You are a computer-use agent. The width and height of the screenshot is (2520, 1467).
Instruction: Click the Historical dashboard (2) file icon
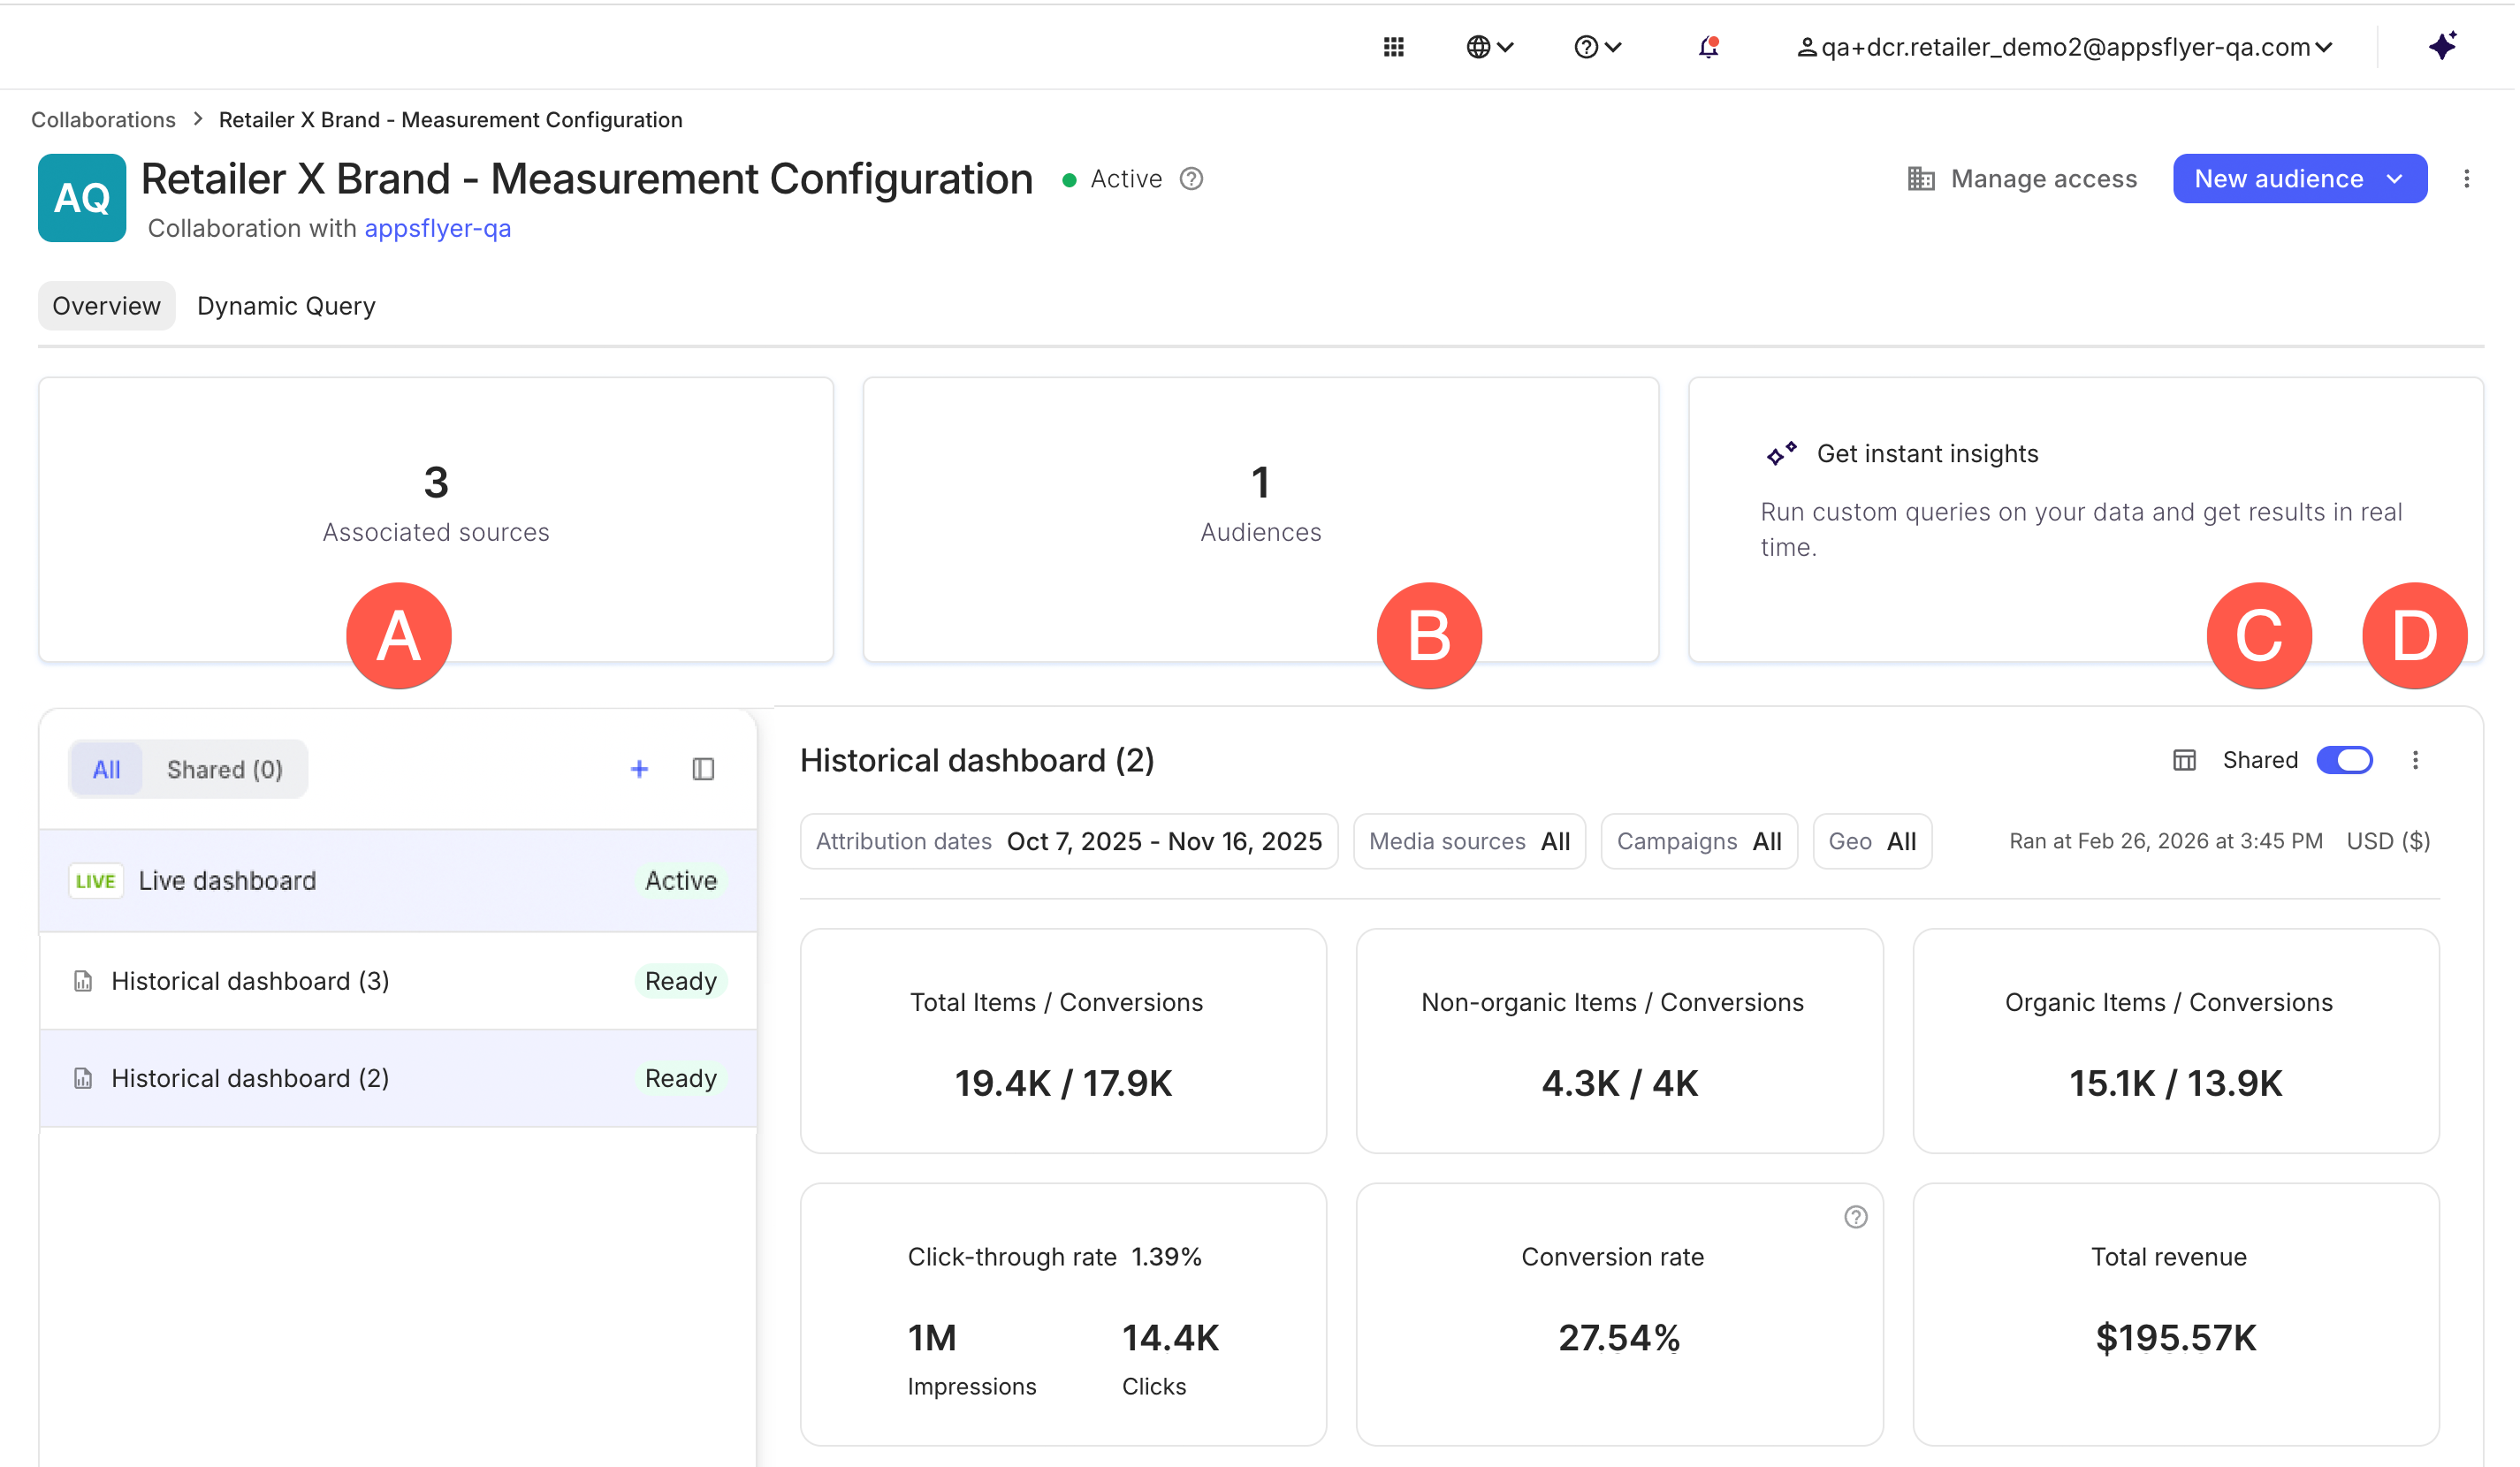(x=83, y=1079)
